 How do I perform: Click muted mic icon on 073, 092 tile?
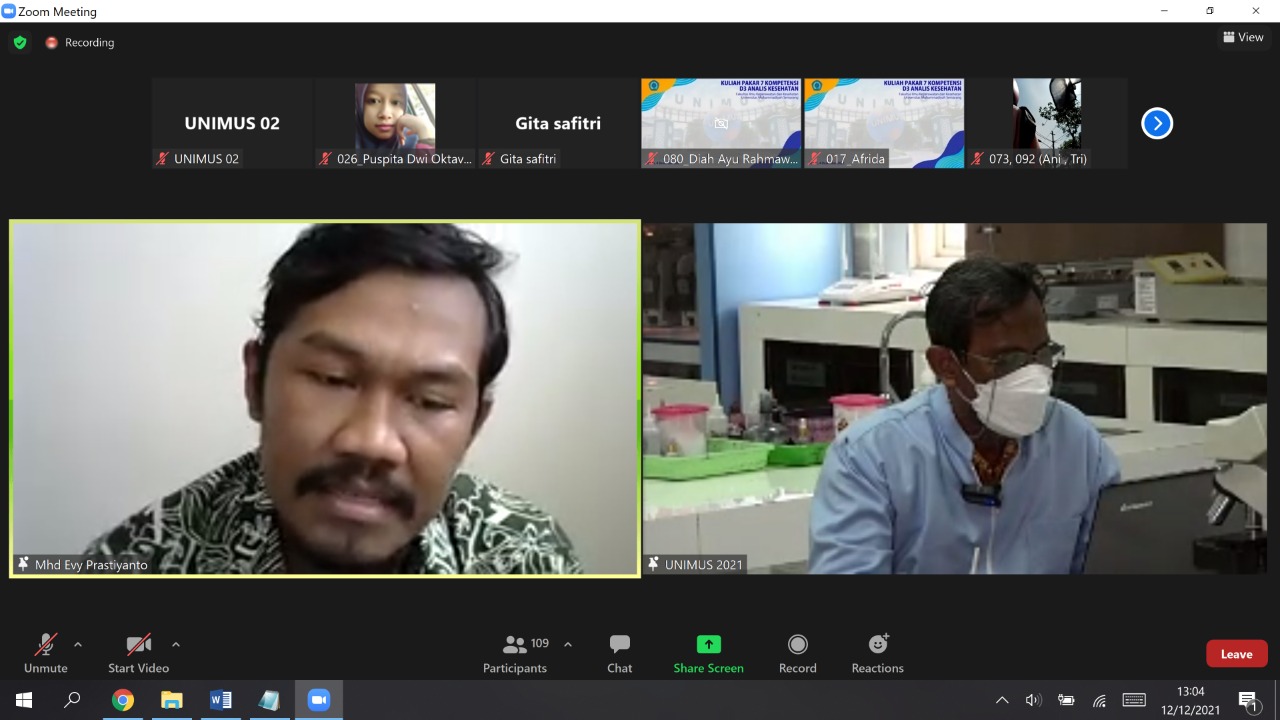[x=977, y=159]
